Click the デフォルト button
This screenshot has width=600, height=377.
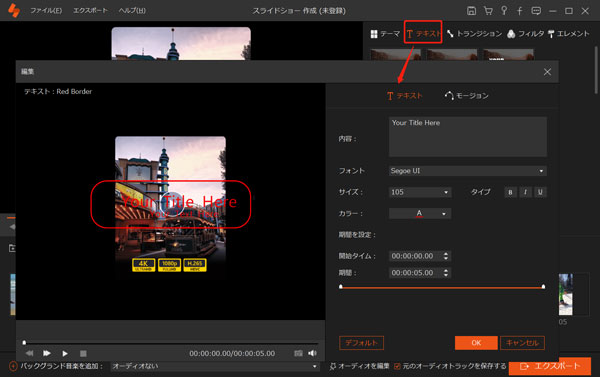(x=361, y=343)
